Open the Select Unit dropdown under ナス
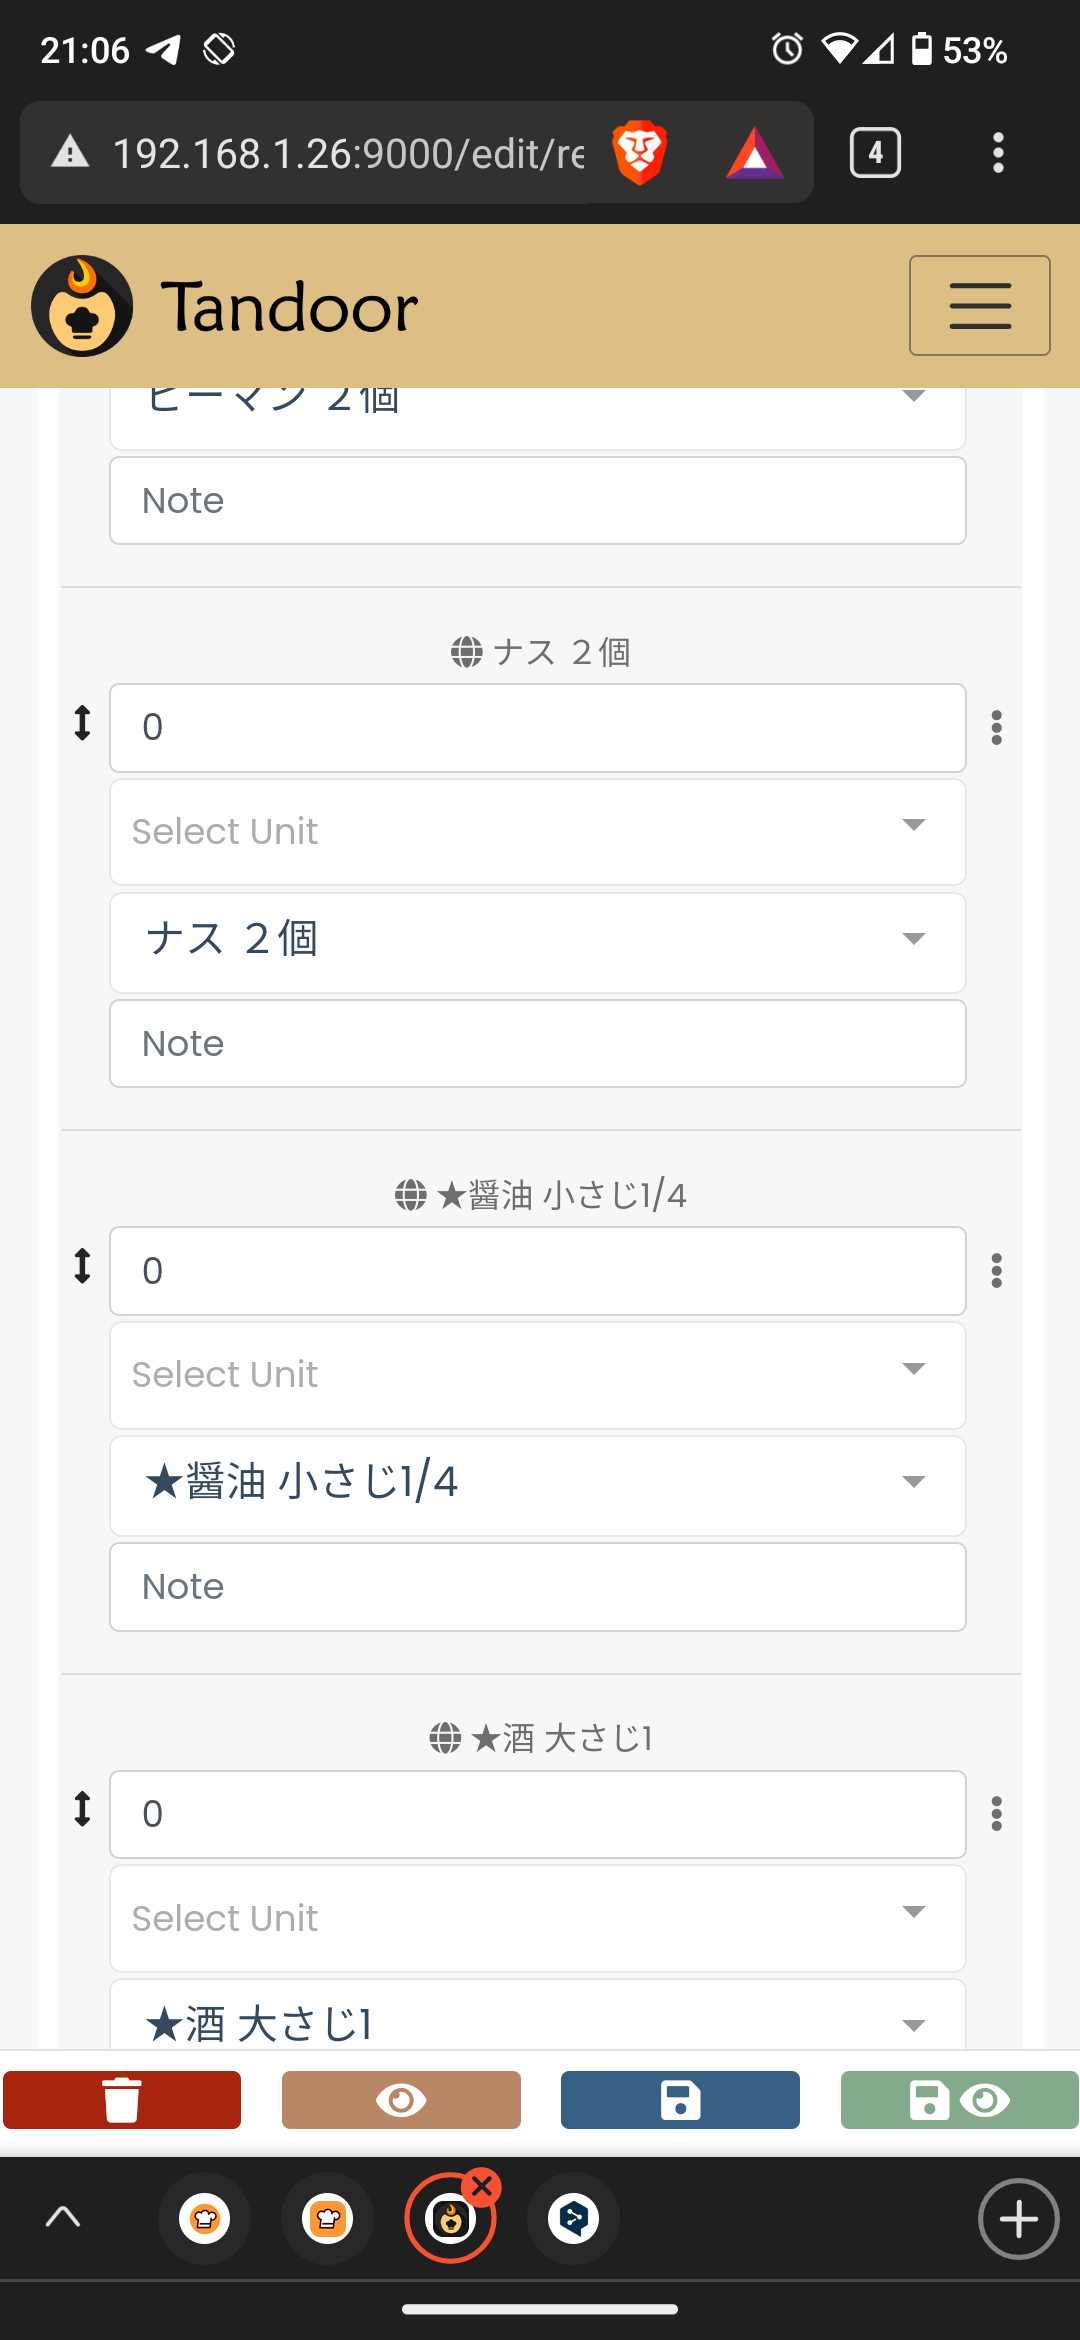The height and width of the screenshot is (2340, 1080). tap(537, 831)
